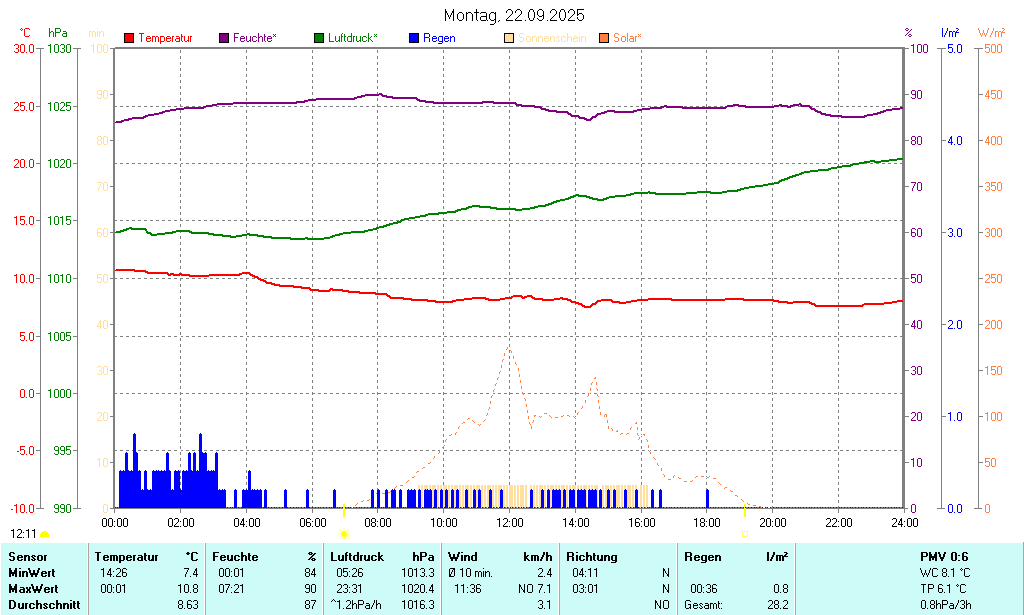Click the chart title Montag, 22.09.2025
Image resolution: width=1024 pixels, height=615 pixels.
[x=514, y=15]
